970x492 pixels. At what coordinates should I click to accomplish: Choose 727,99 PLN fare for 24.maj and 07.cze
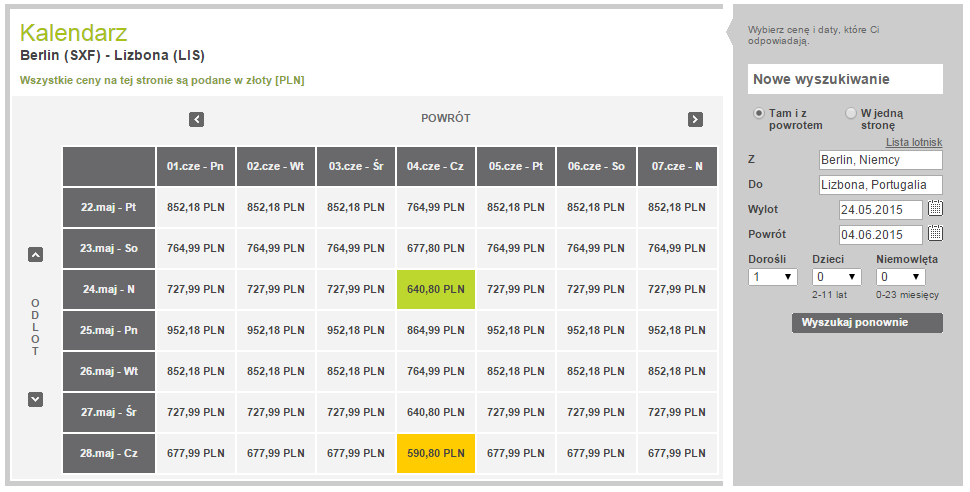point(677,289)
